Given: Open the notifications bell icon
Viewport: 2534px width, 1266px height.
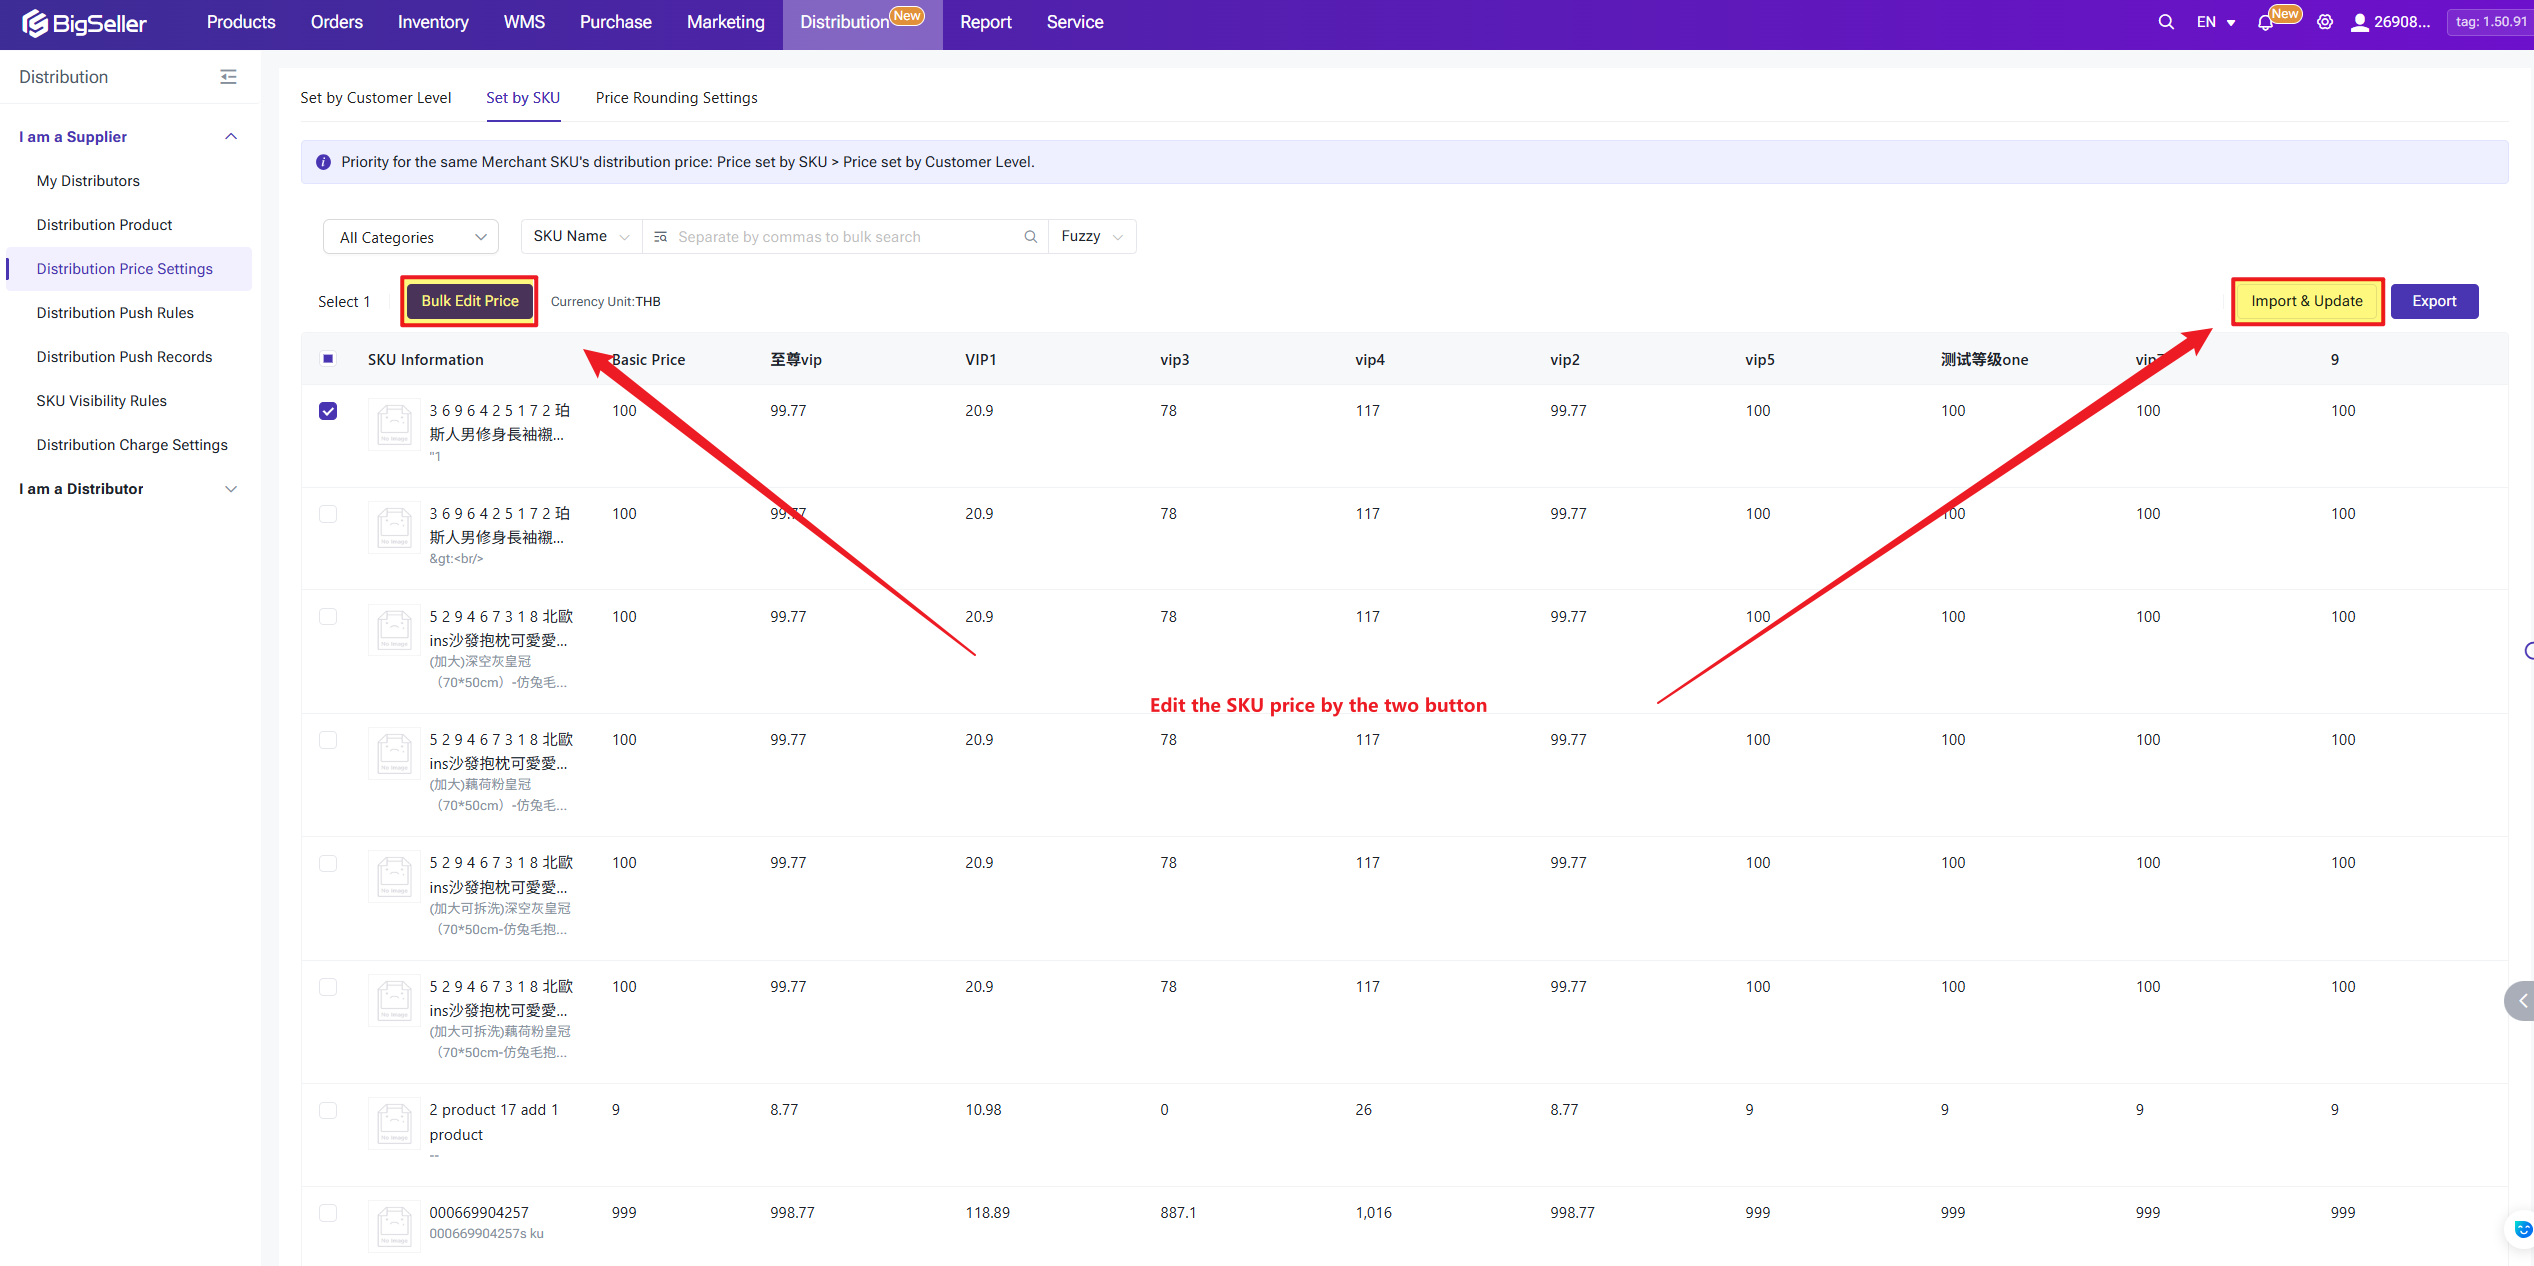Looking at the screenshot, I should pos(2265,23).
